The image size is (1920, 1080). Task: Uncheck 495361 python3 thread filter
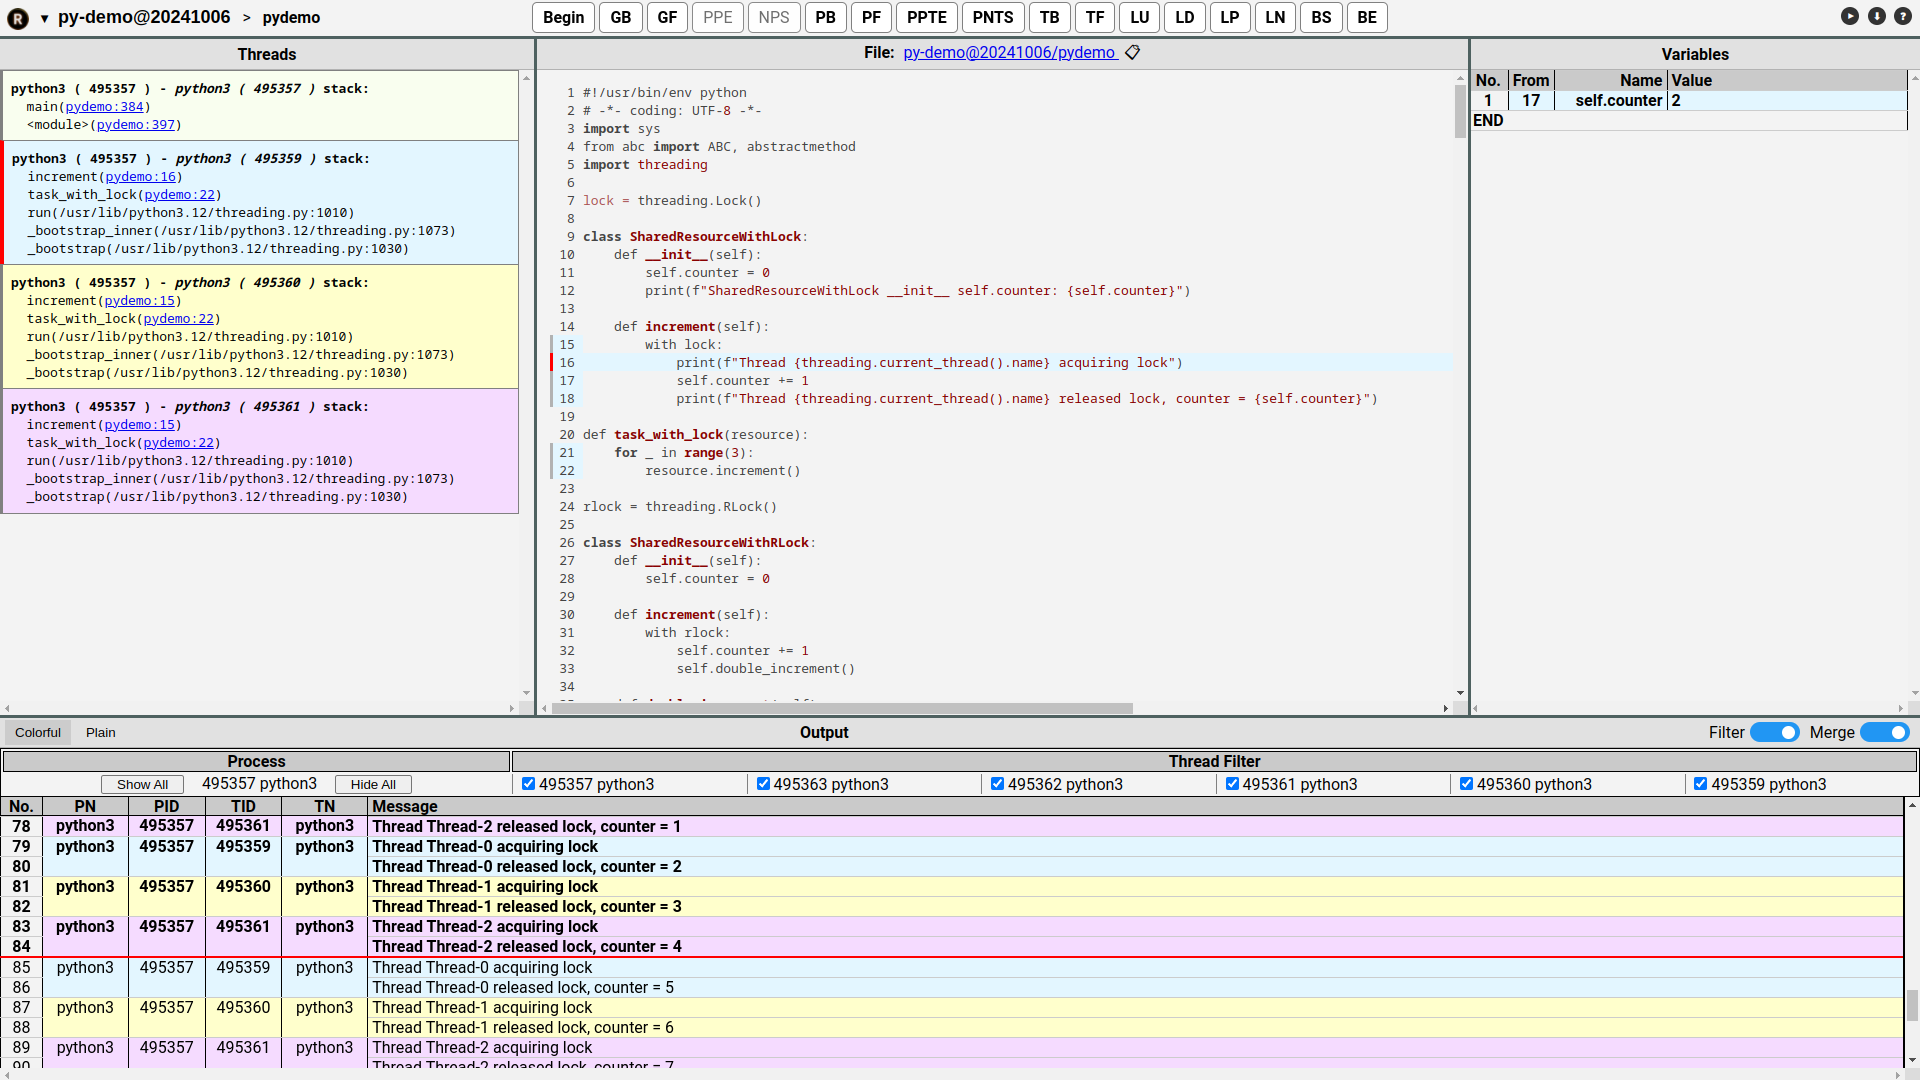pyautogui.click(x=1232, y=784)
